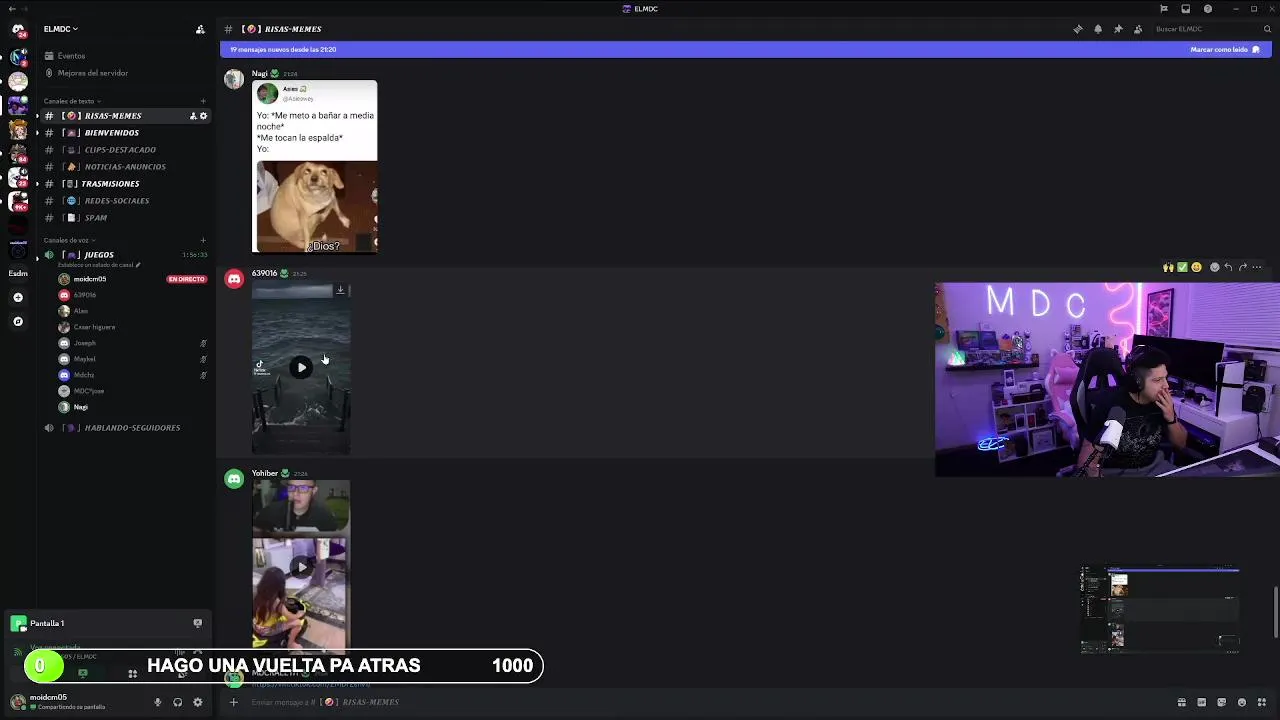
Task: Open the checkpoint flag icon in title bar
Action: pyautogui.click(x=1163, y=9)
